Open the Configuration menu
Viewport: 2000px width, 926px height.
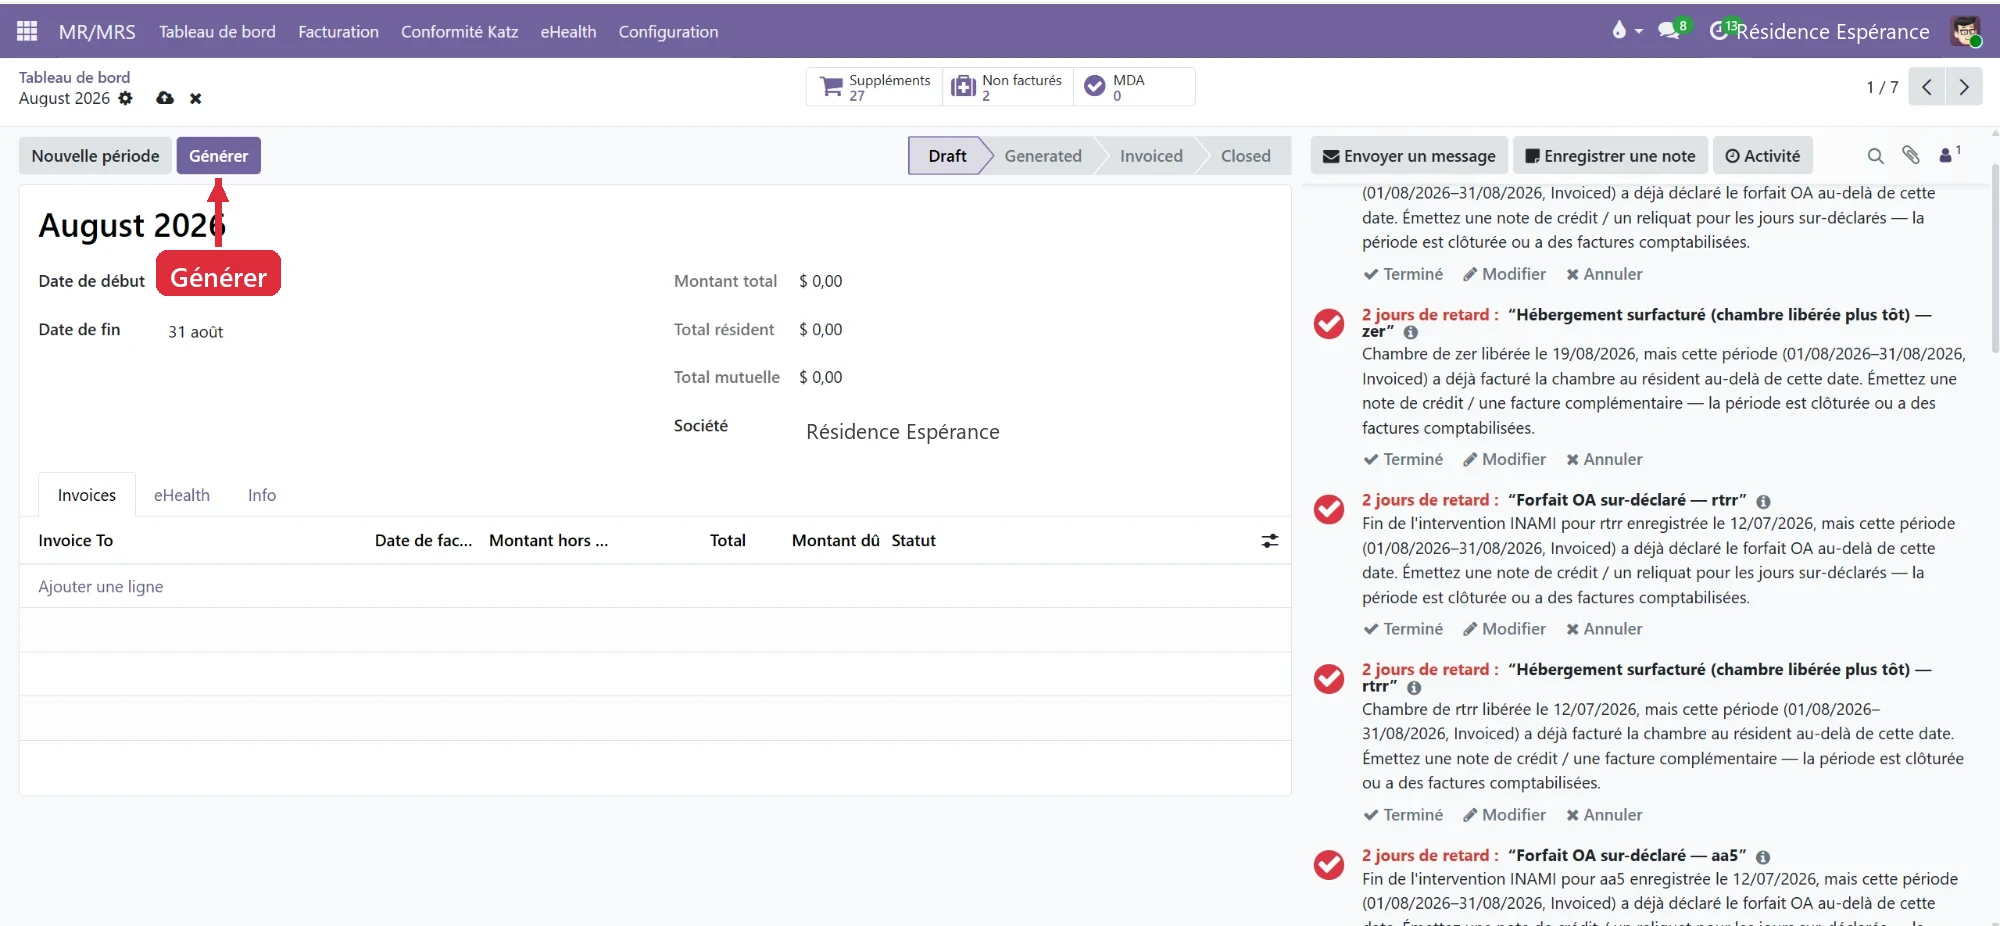pos(668,32)
